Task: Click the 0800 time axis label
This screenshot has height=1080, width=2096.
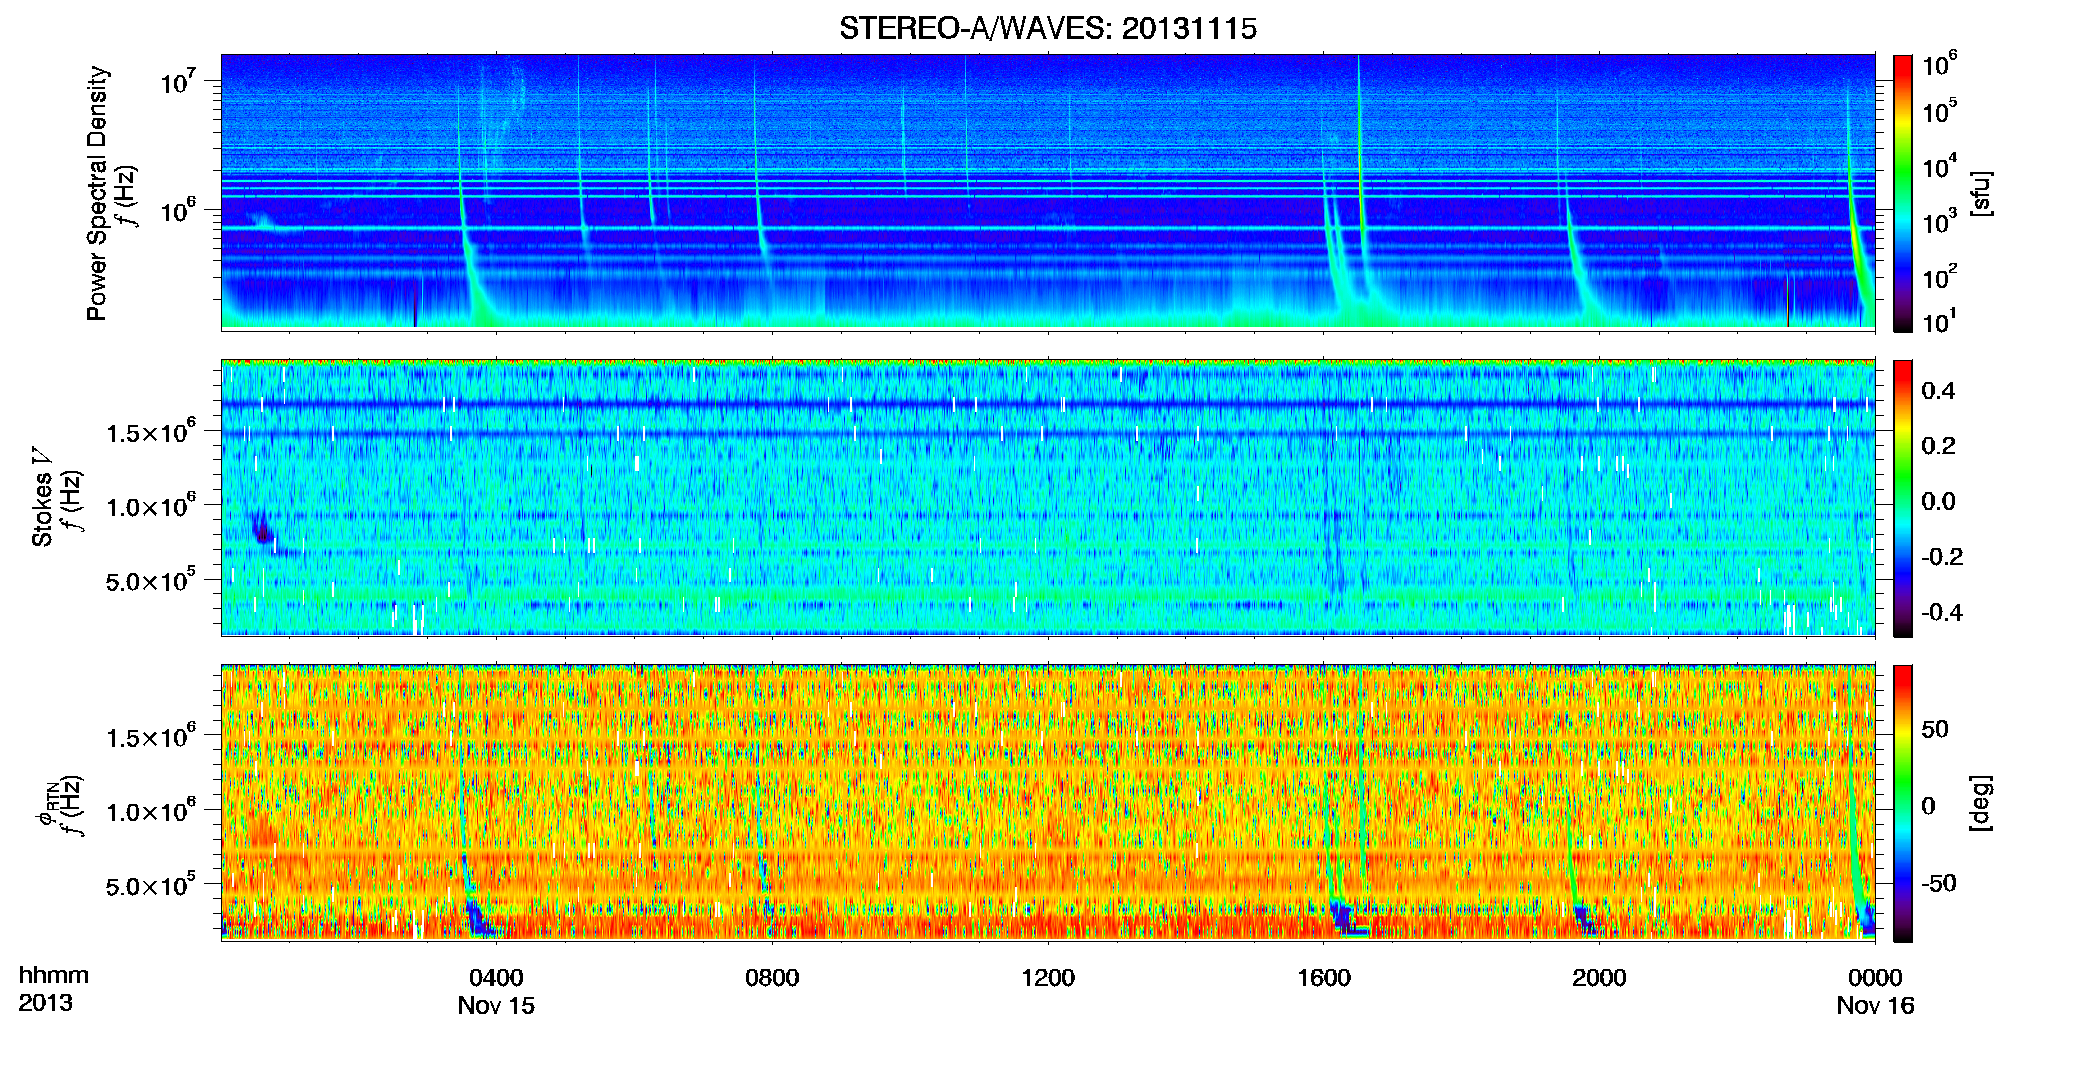Action: pos(772,977)
